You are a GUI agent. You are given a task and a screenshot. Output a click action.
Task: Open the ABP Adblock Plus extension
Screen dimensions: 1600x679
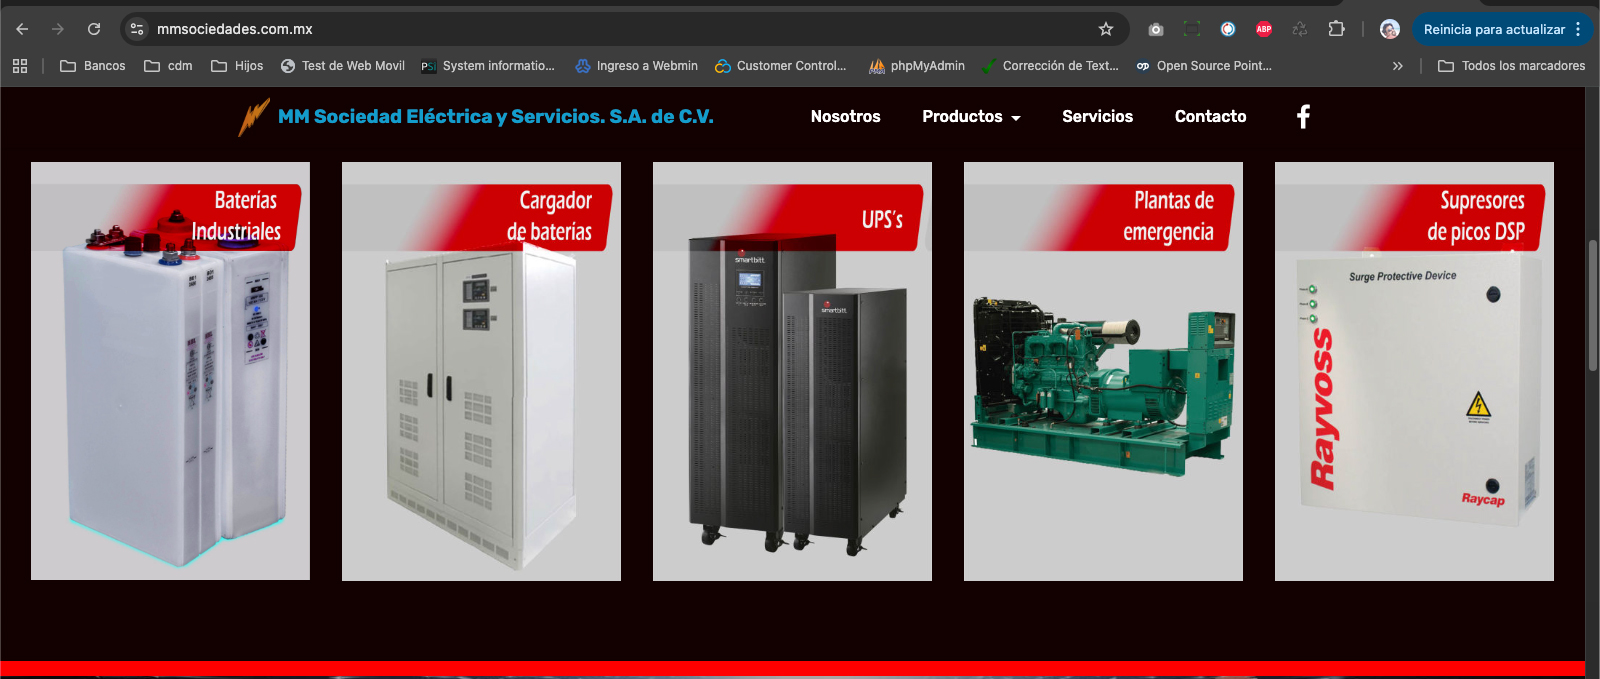pos(1264,29)
